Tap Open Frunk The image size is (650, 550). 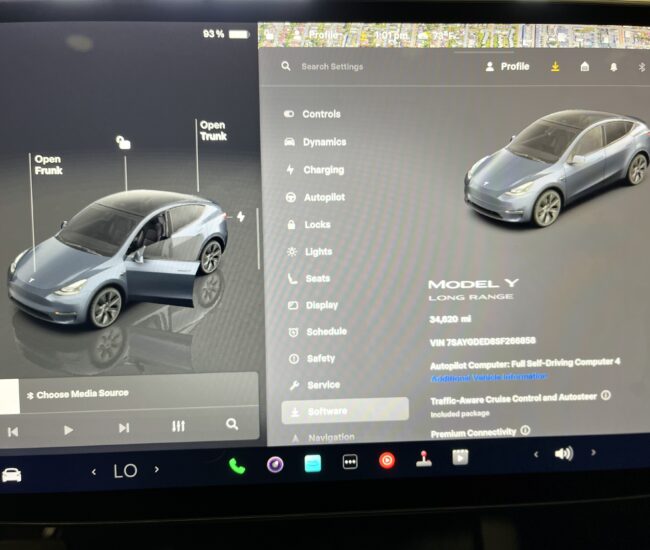coord(48,165)
